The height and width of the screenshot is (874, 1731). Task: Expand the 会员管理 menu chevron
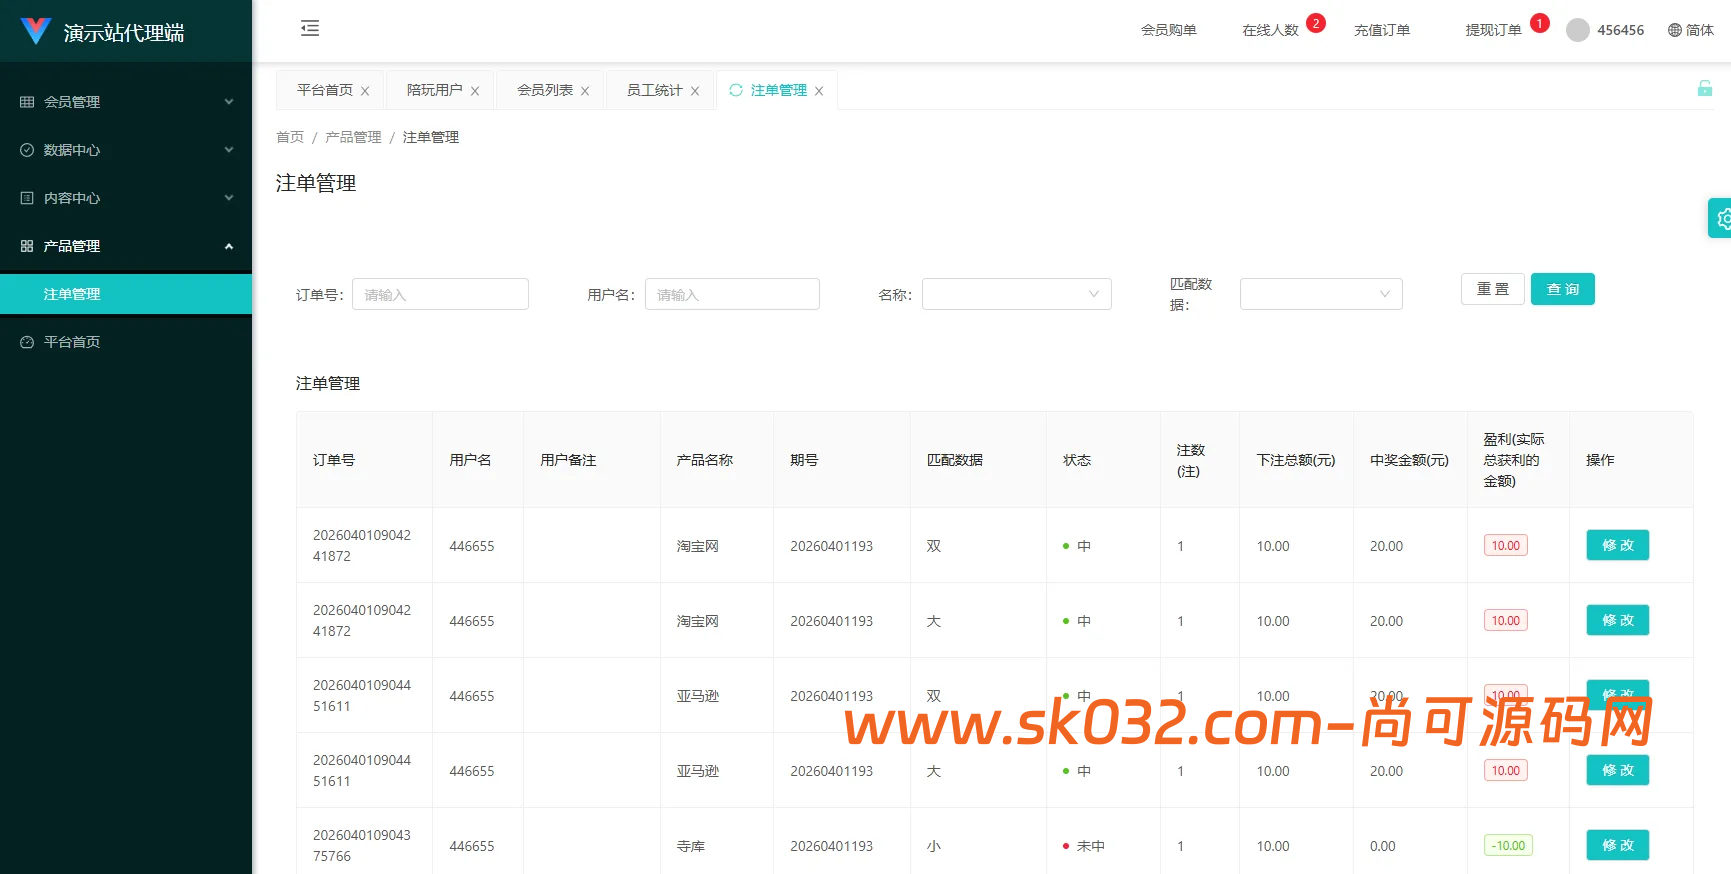[x=229, y=102]
